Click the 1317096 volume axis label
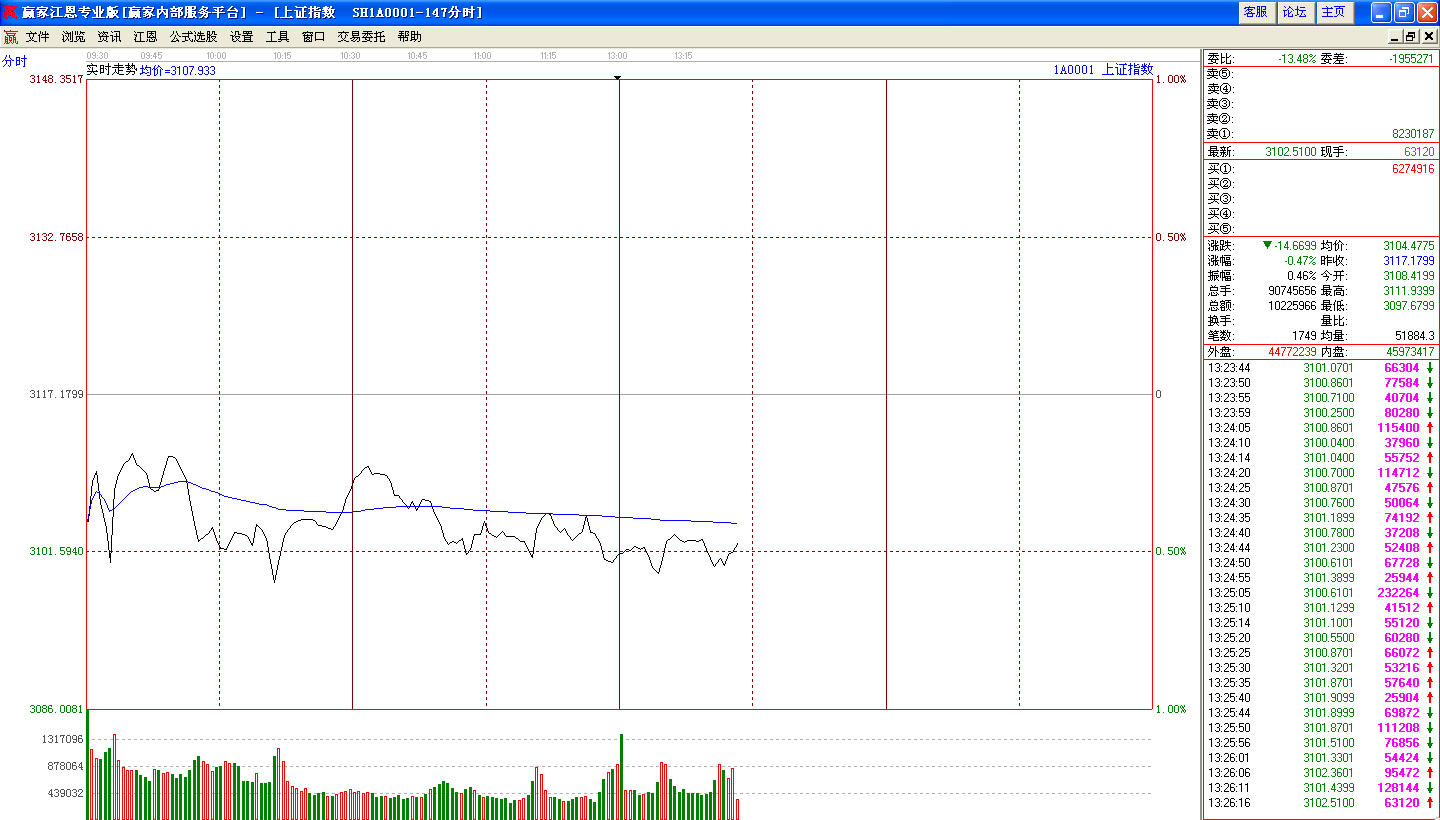1440x820 pixels. point(63,739)
